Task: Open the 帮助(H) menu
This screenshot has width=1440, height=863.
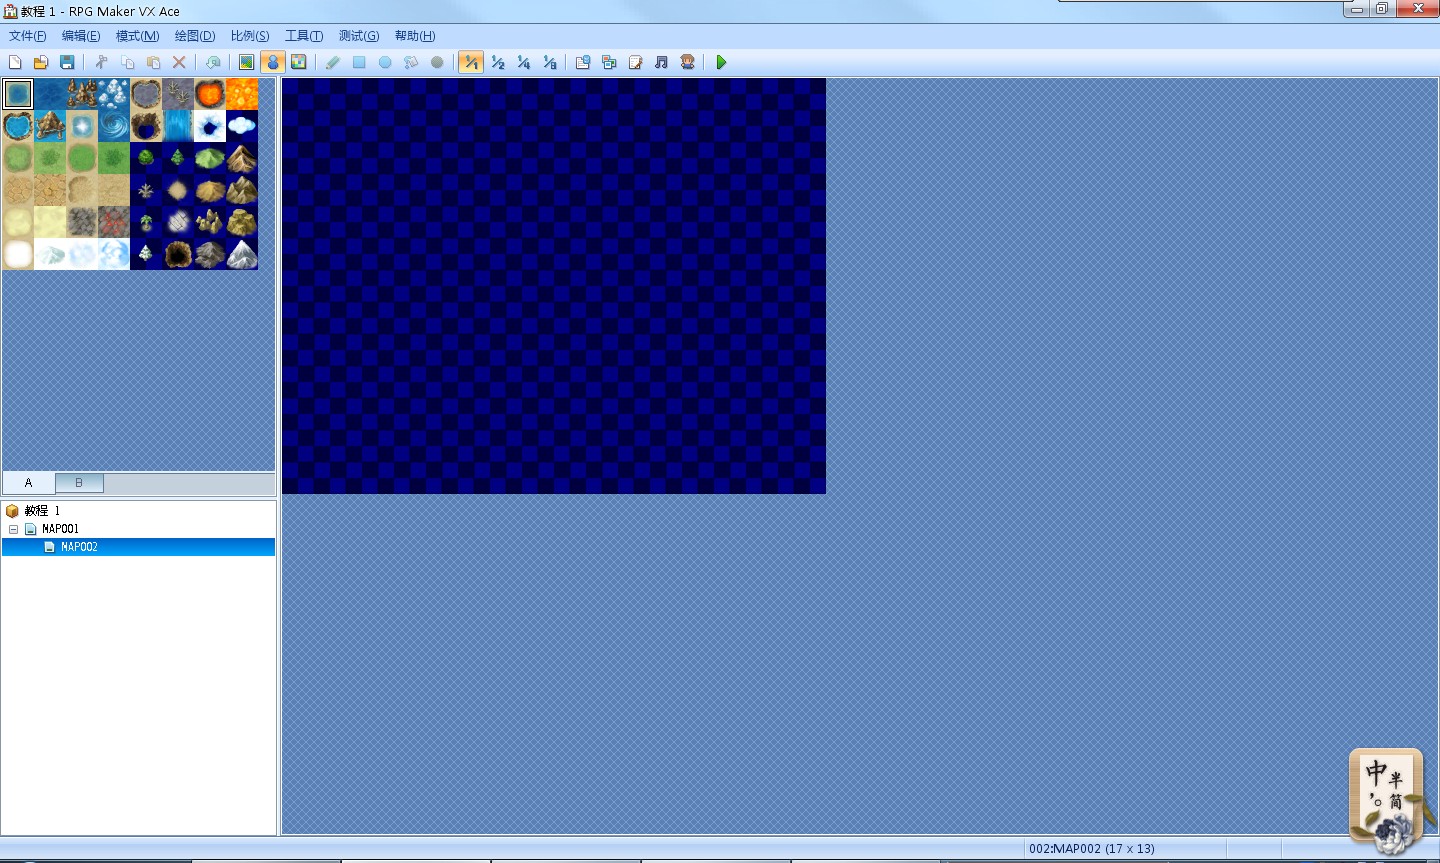Action: (x=415, y=36)
